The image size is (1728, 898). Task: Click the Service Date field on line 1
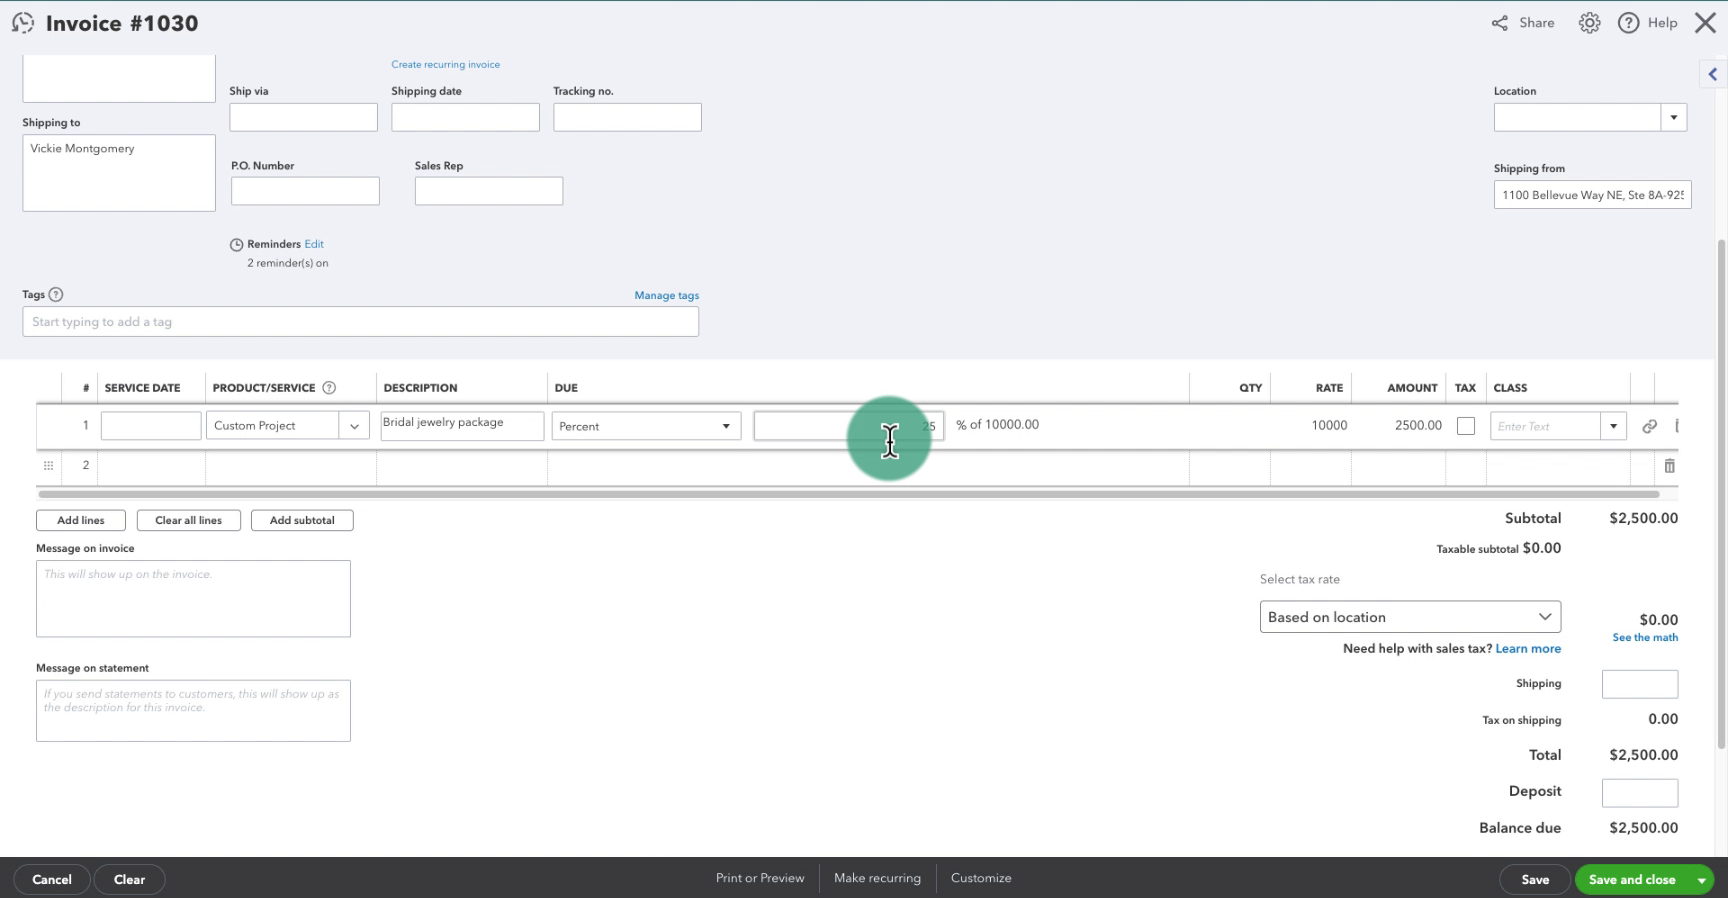click(x=151, y=426)
